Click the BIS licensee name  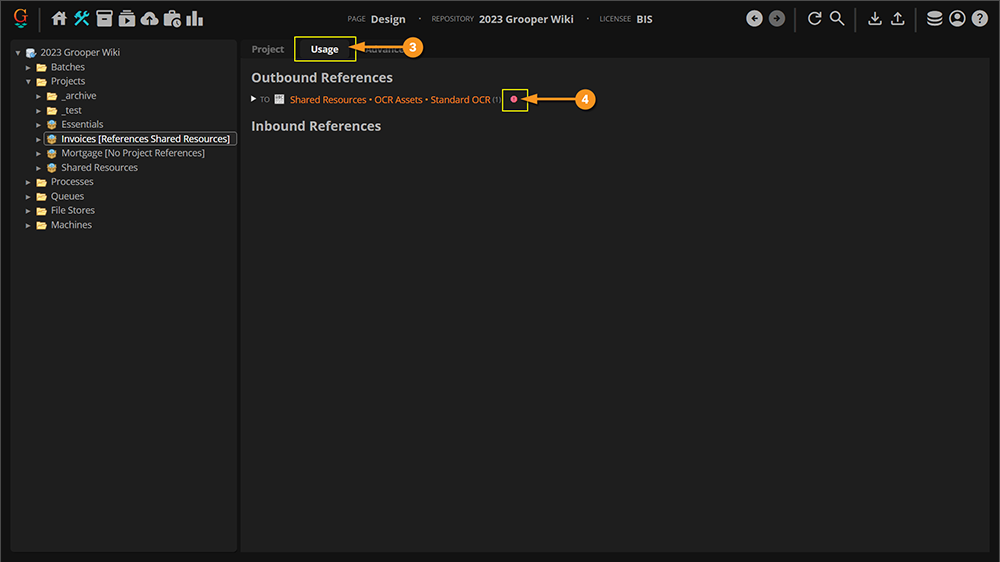point(644,19)
